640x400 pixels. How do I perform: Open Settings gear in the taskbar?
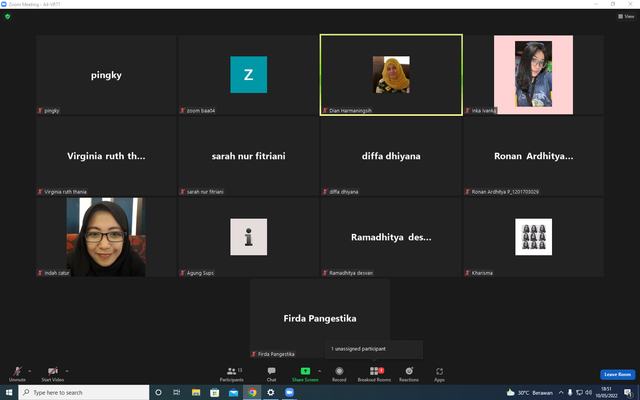pyautogui.click(x=271, y=392)
